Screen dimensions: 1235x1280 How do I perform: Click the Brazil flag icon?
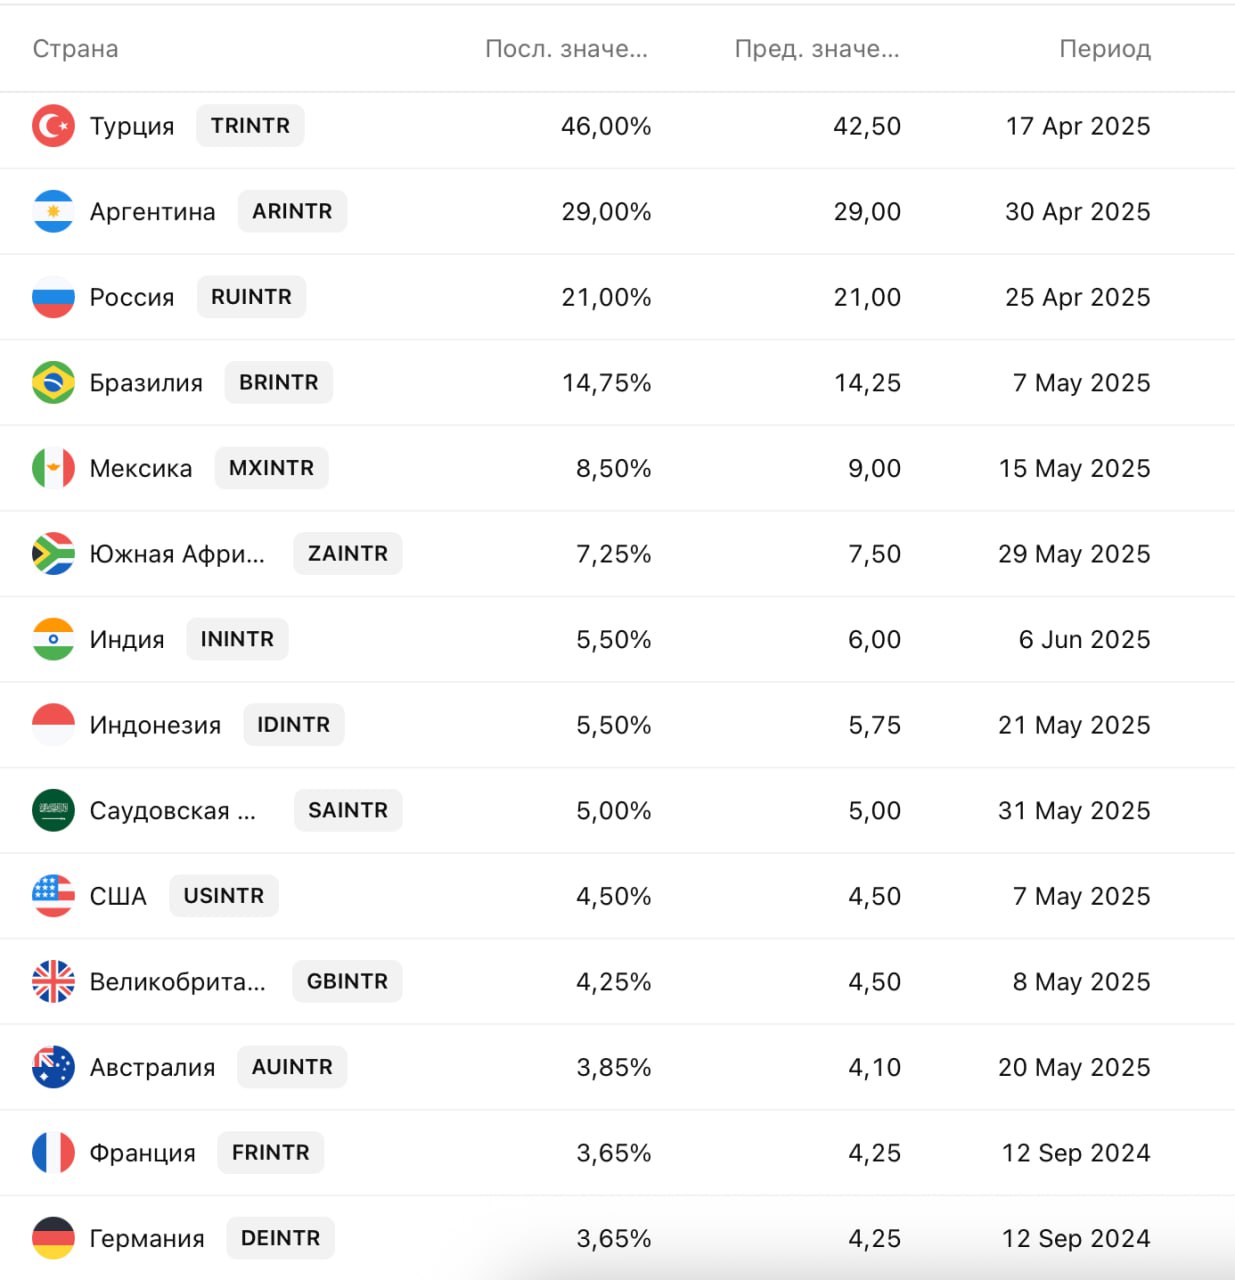[x=53, y=382]
